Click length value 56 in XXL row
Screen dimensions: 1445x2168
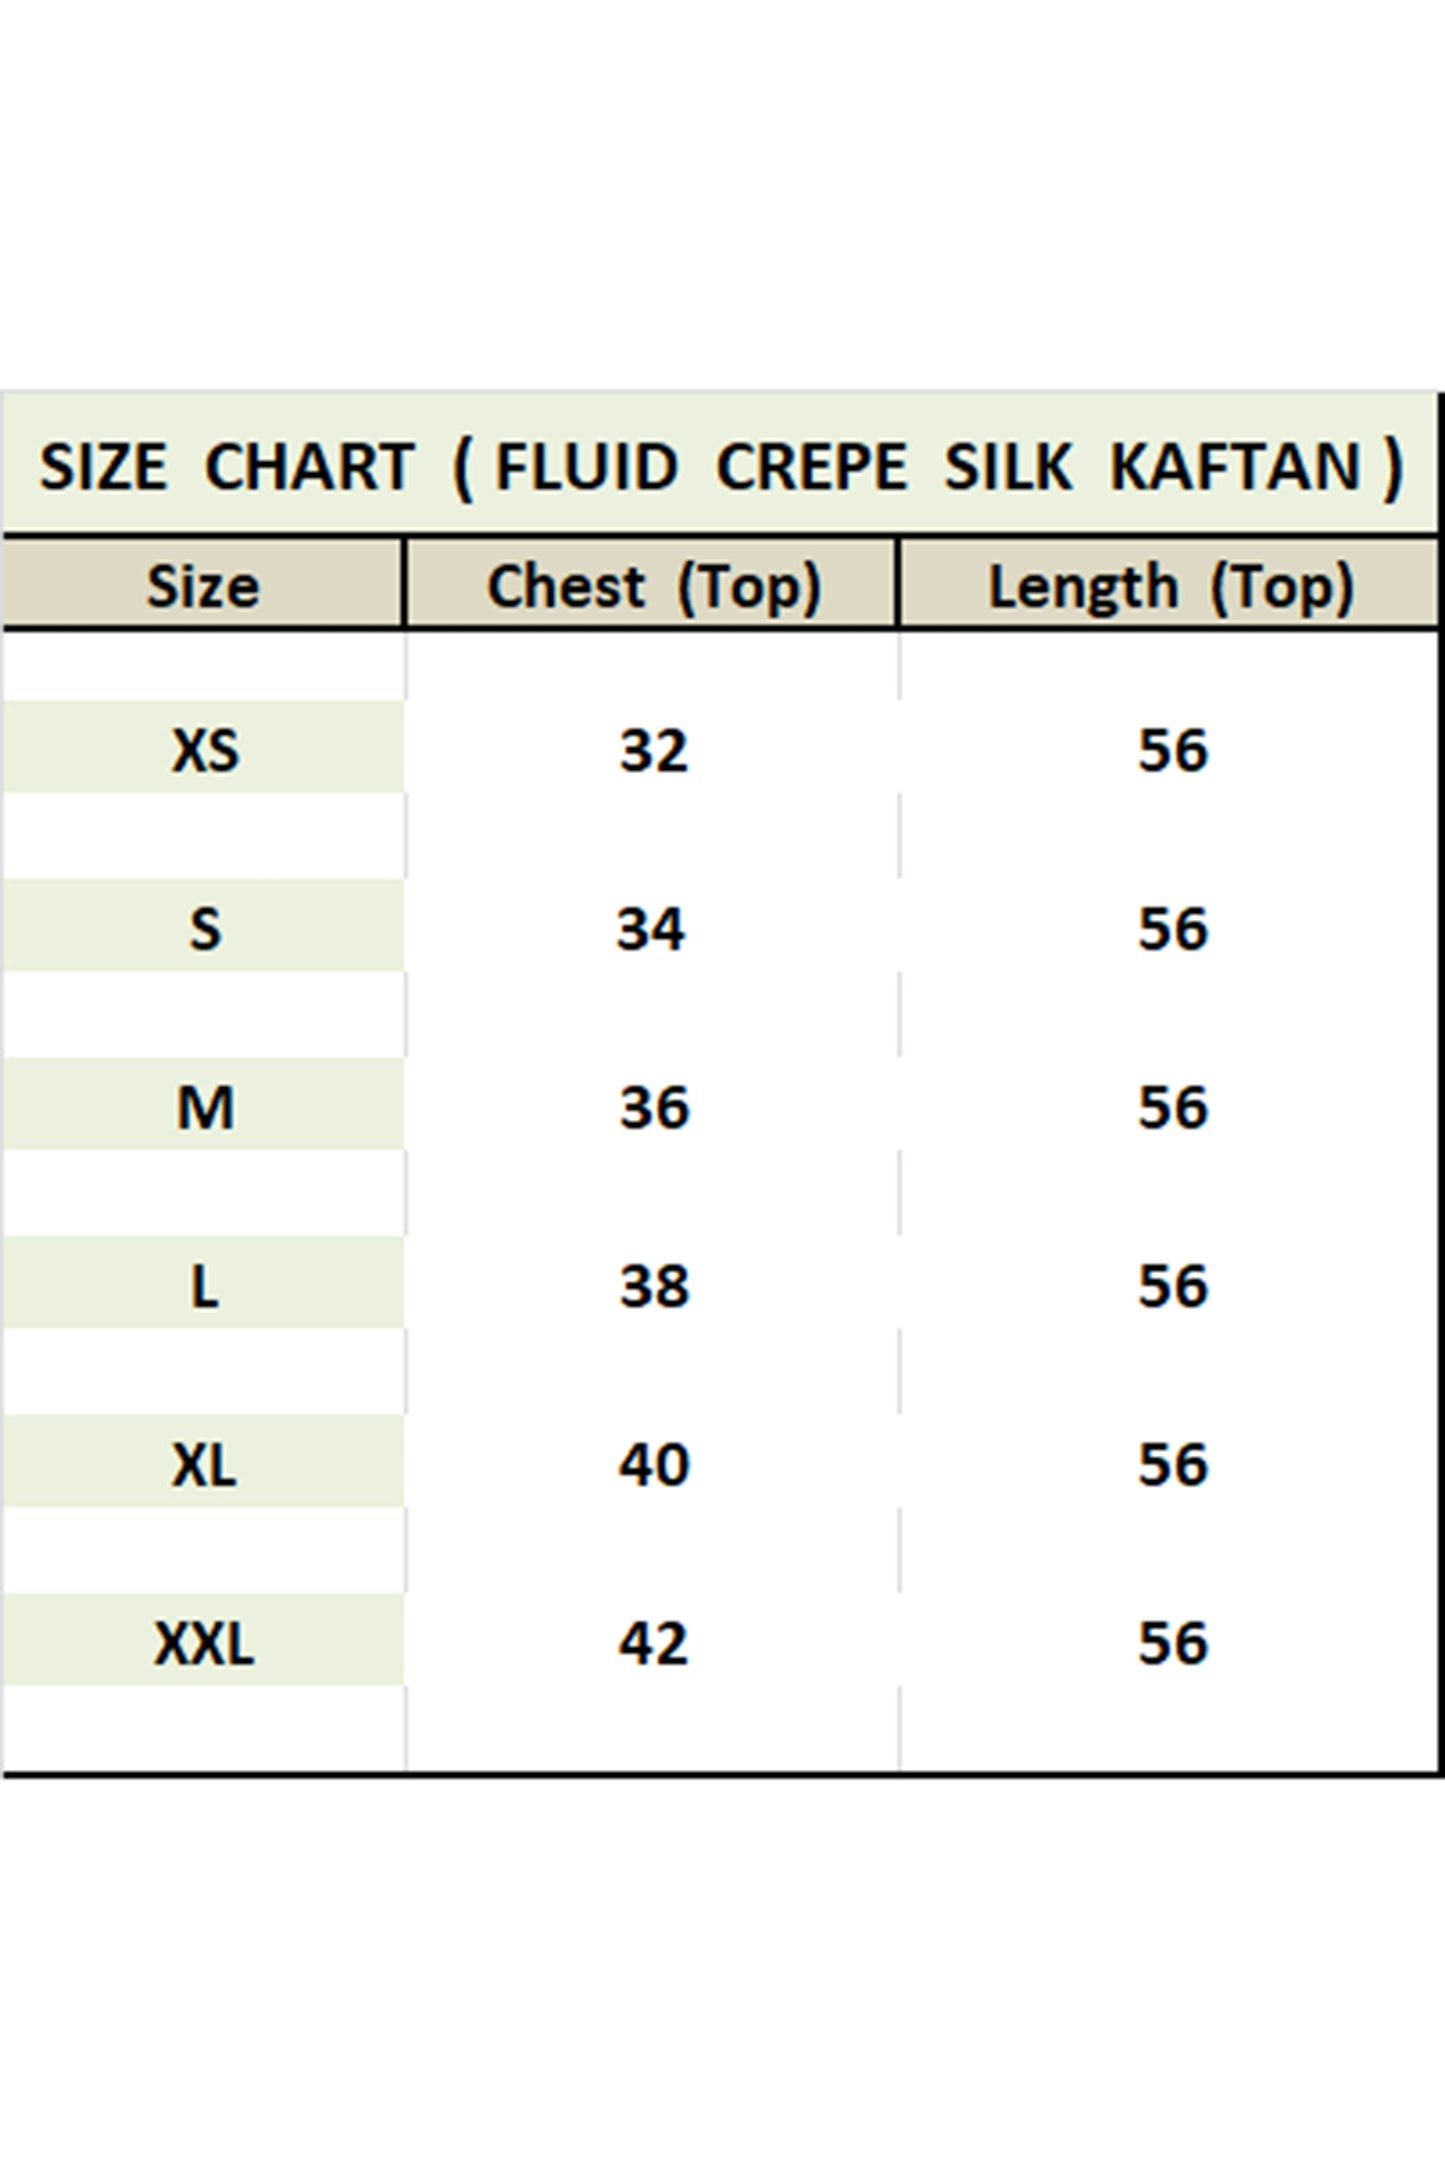(x=1173, y=1643)
